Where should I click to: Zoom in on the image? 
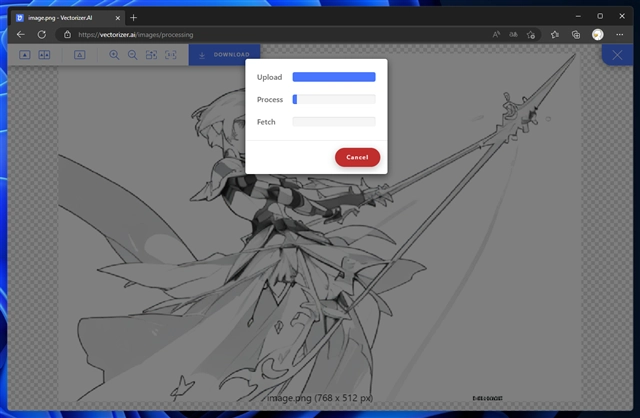pyautogui.click(x=114, y=55)
